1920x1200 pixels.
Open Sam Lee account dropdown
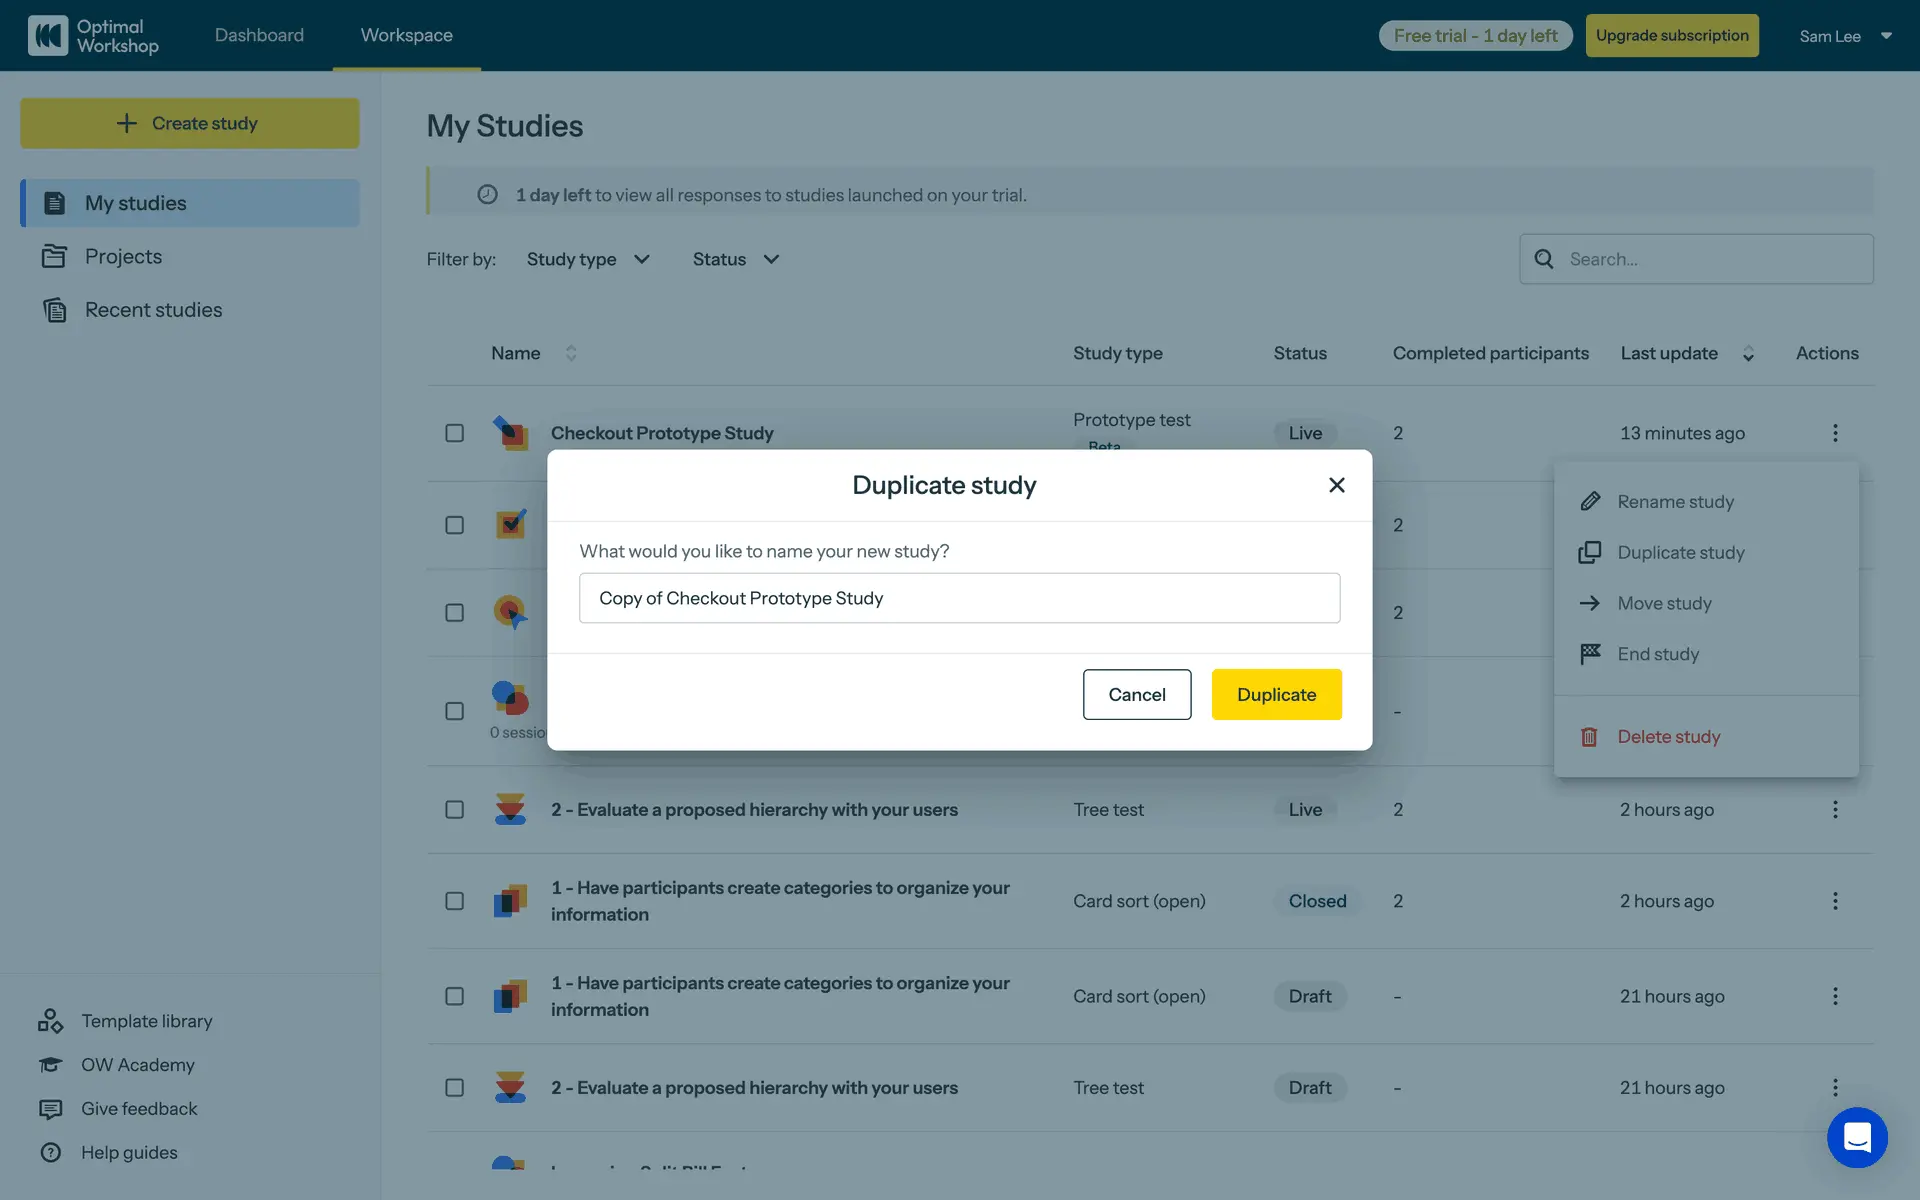(1845, 36)
